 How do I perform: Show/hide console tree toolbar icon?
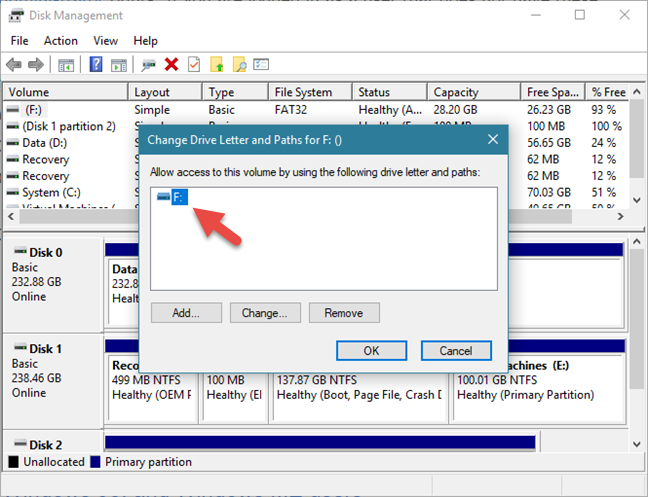coord(66,65)
